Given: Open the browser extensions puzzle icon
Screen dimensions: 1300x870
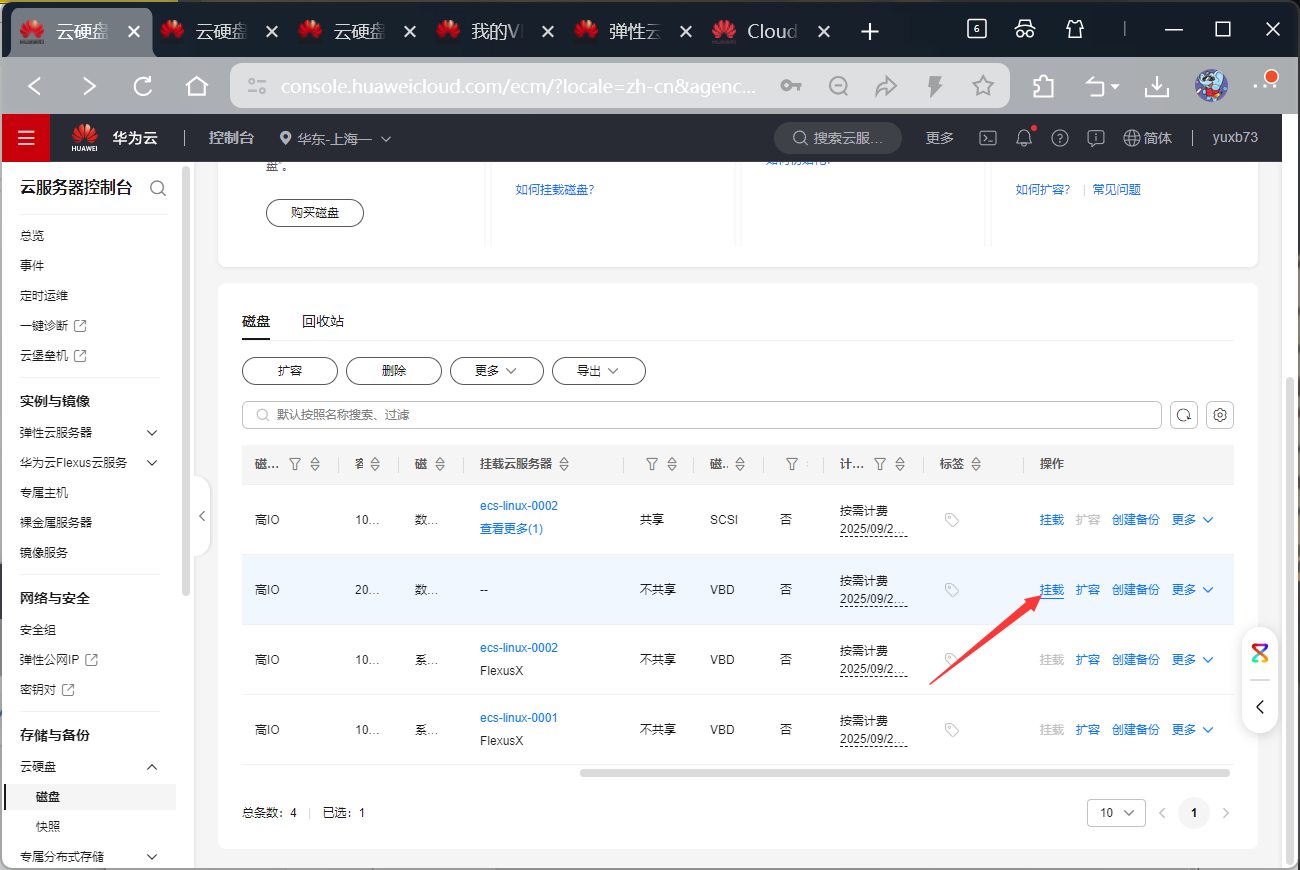Looking at the screenshot, I should click(x=1043, y=86).
